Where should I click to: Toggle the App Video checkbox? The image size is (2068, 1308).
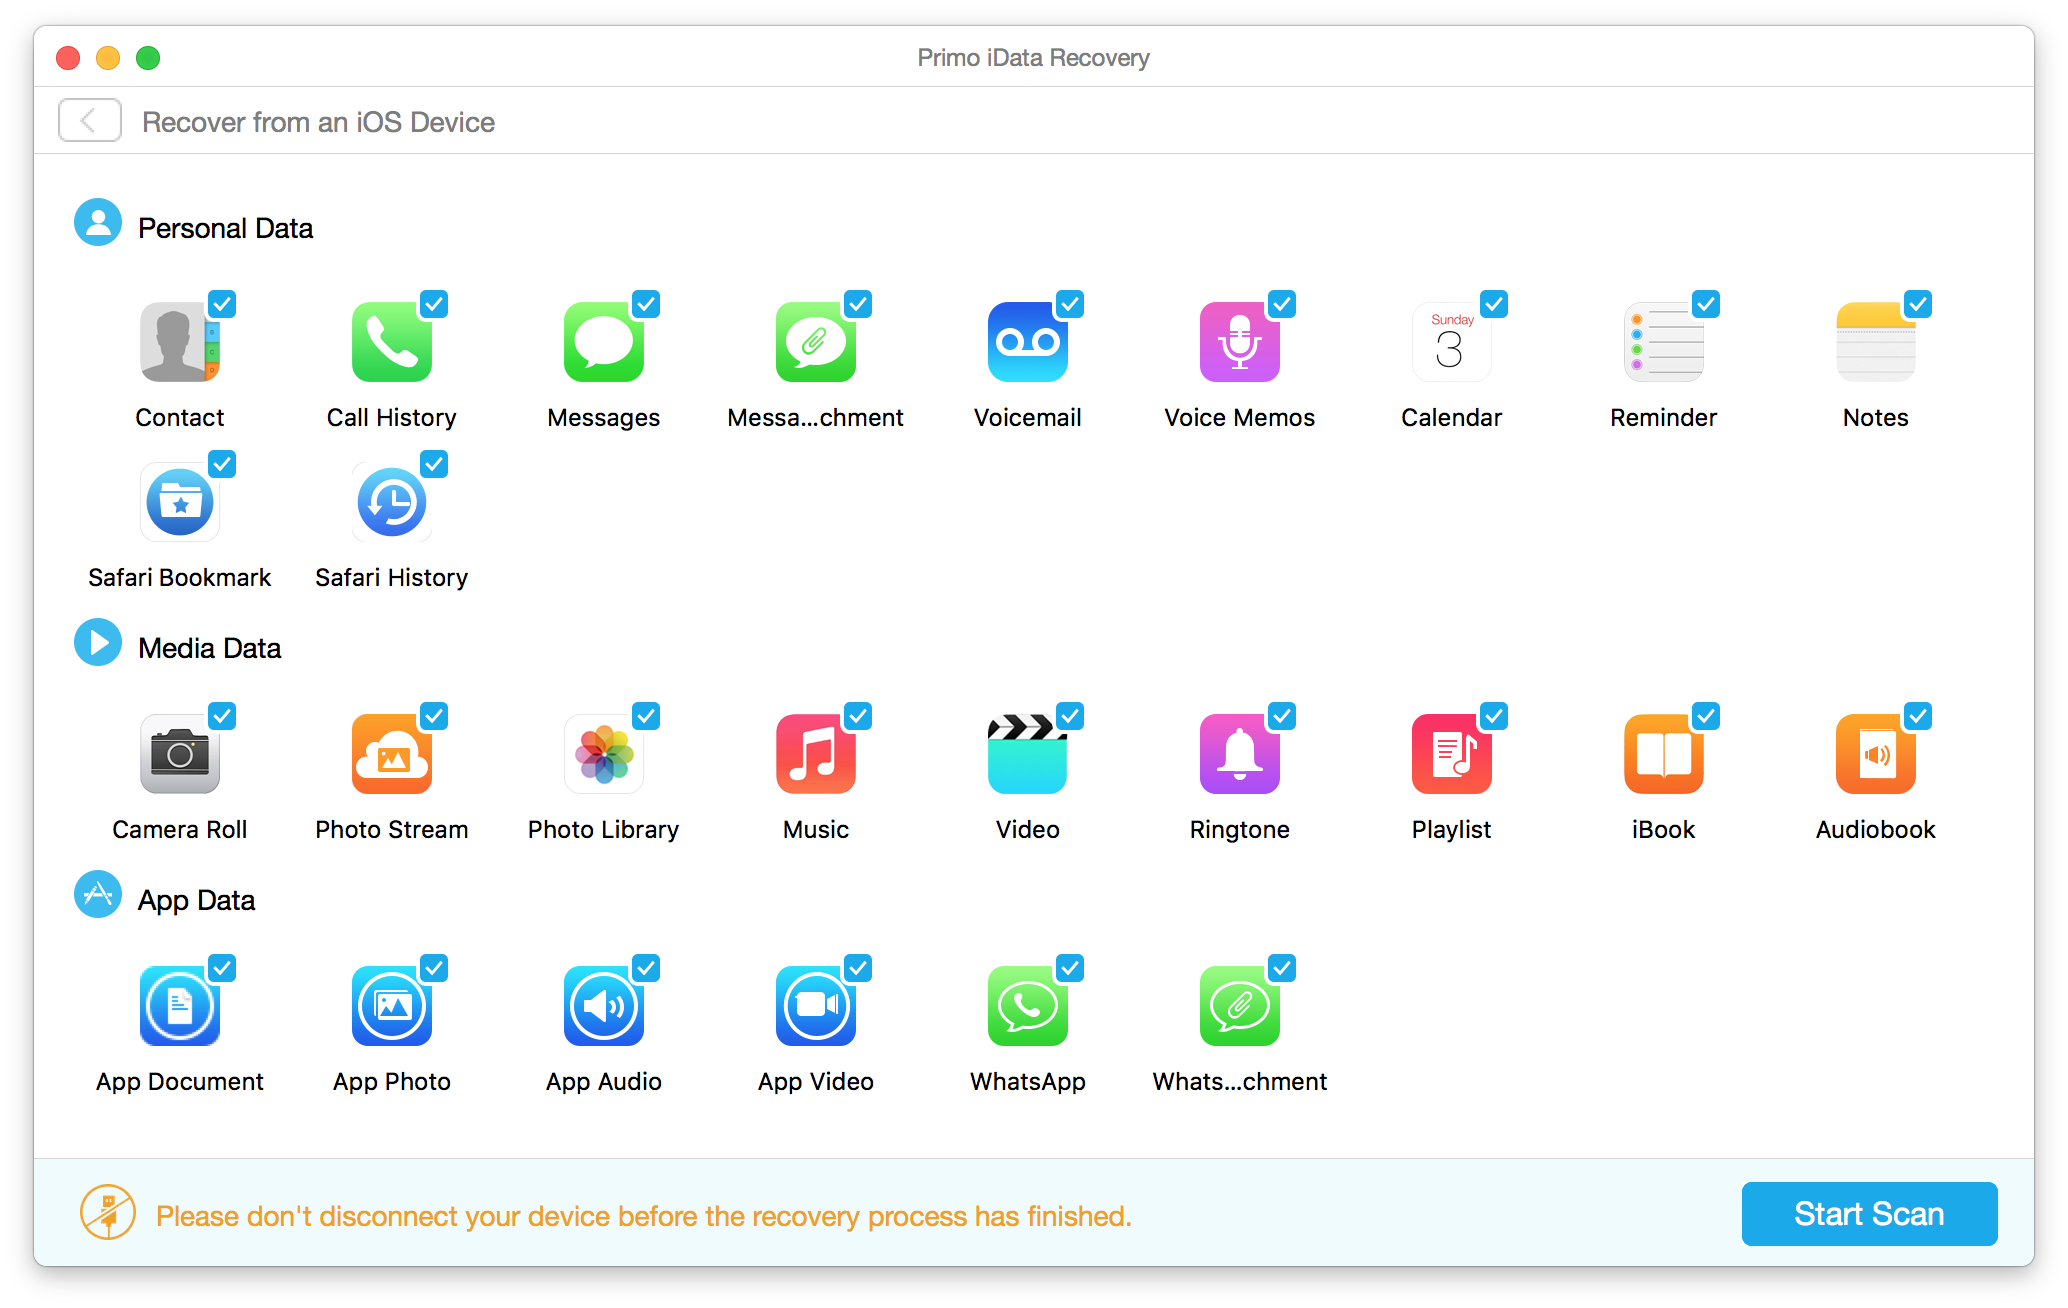click(858, 968)
